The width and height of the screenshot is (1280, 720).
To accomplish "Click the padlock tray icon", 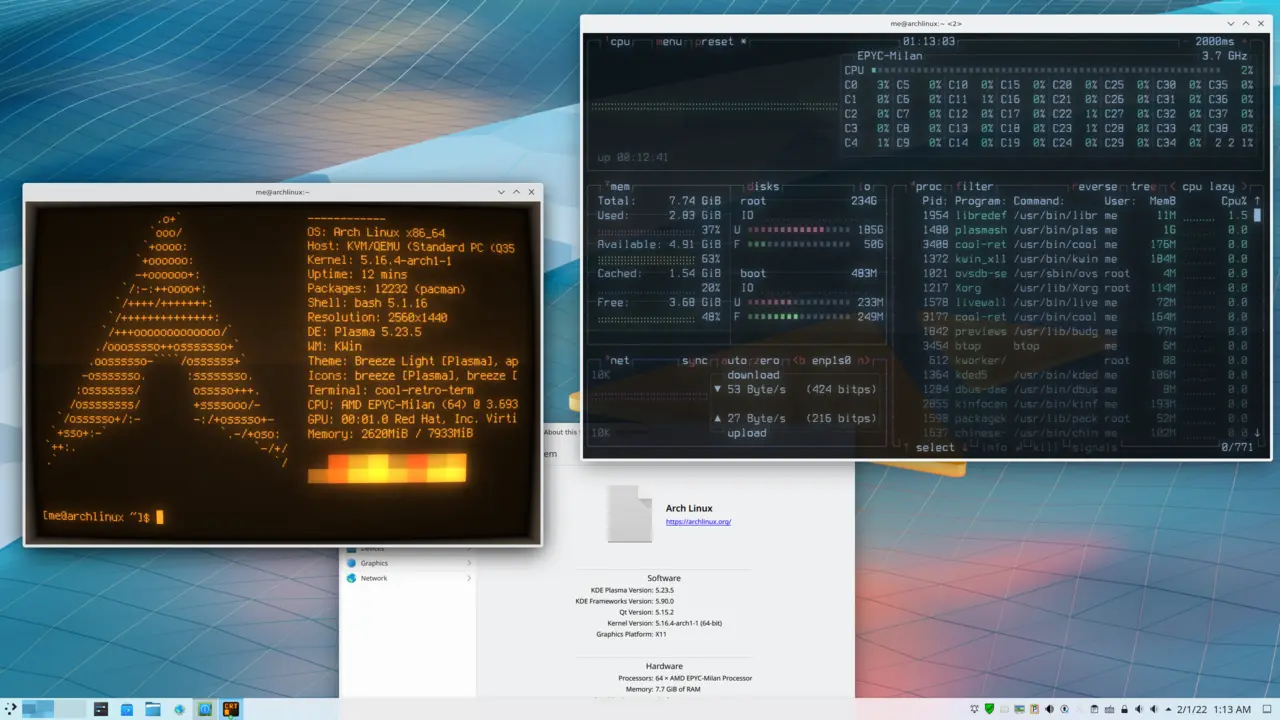I will click(1124, 709).
